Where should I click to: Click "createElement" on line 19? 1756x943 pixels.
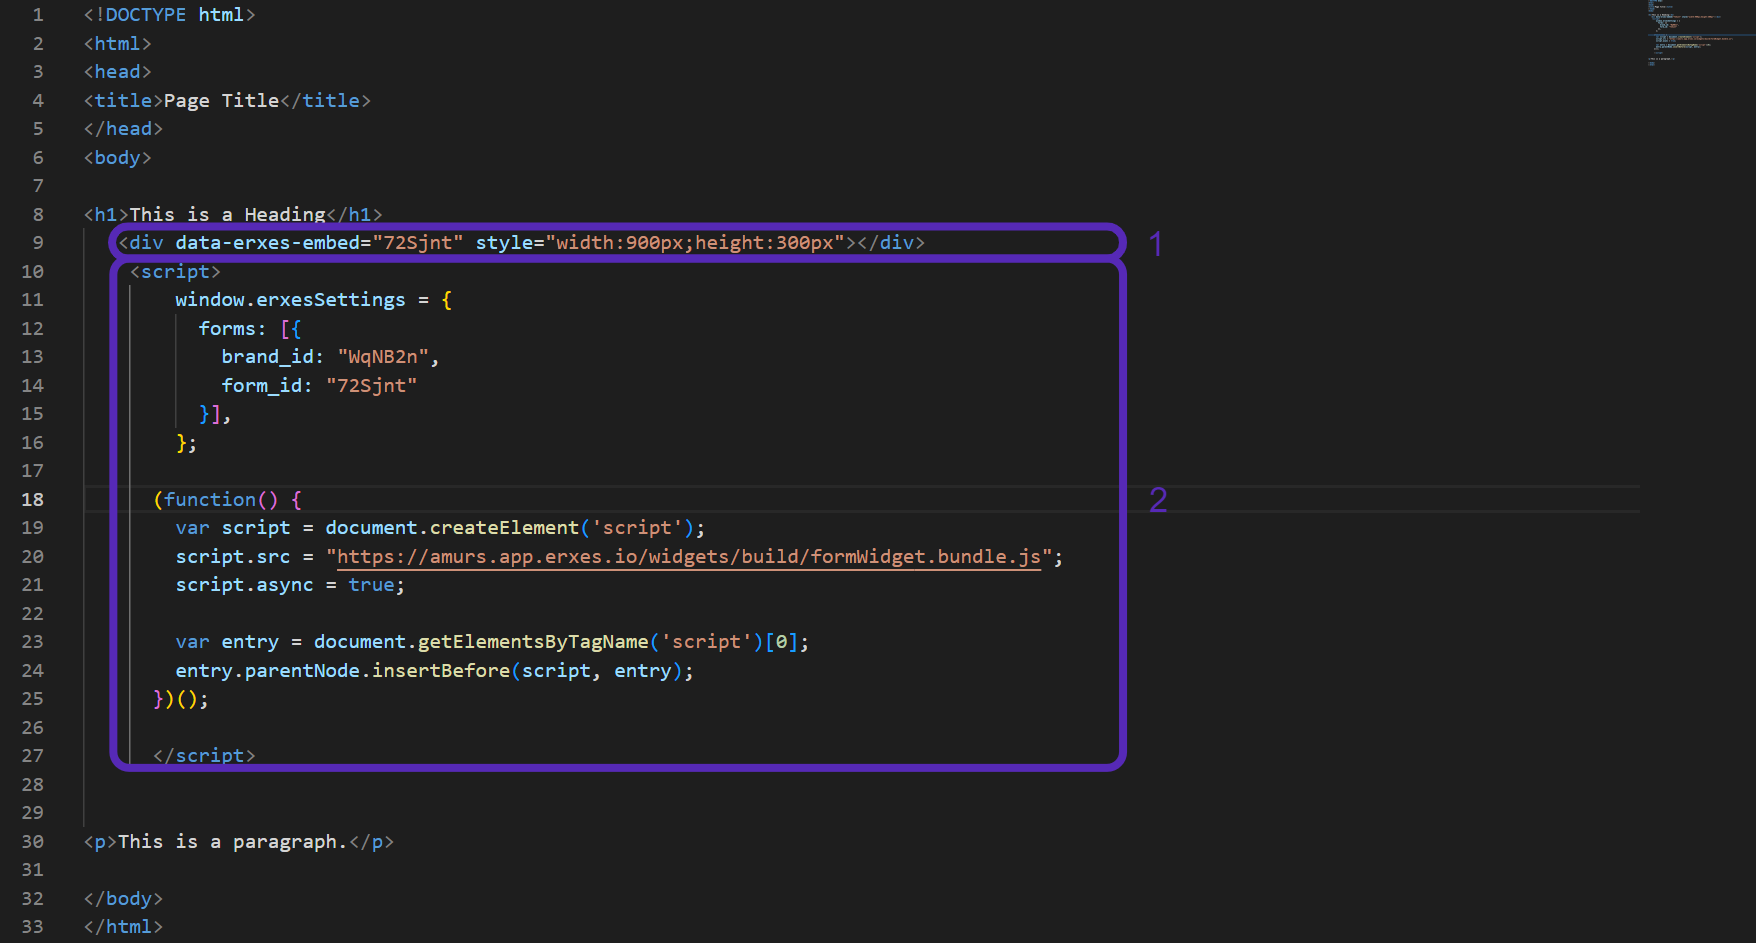(504, 528)
